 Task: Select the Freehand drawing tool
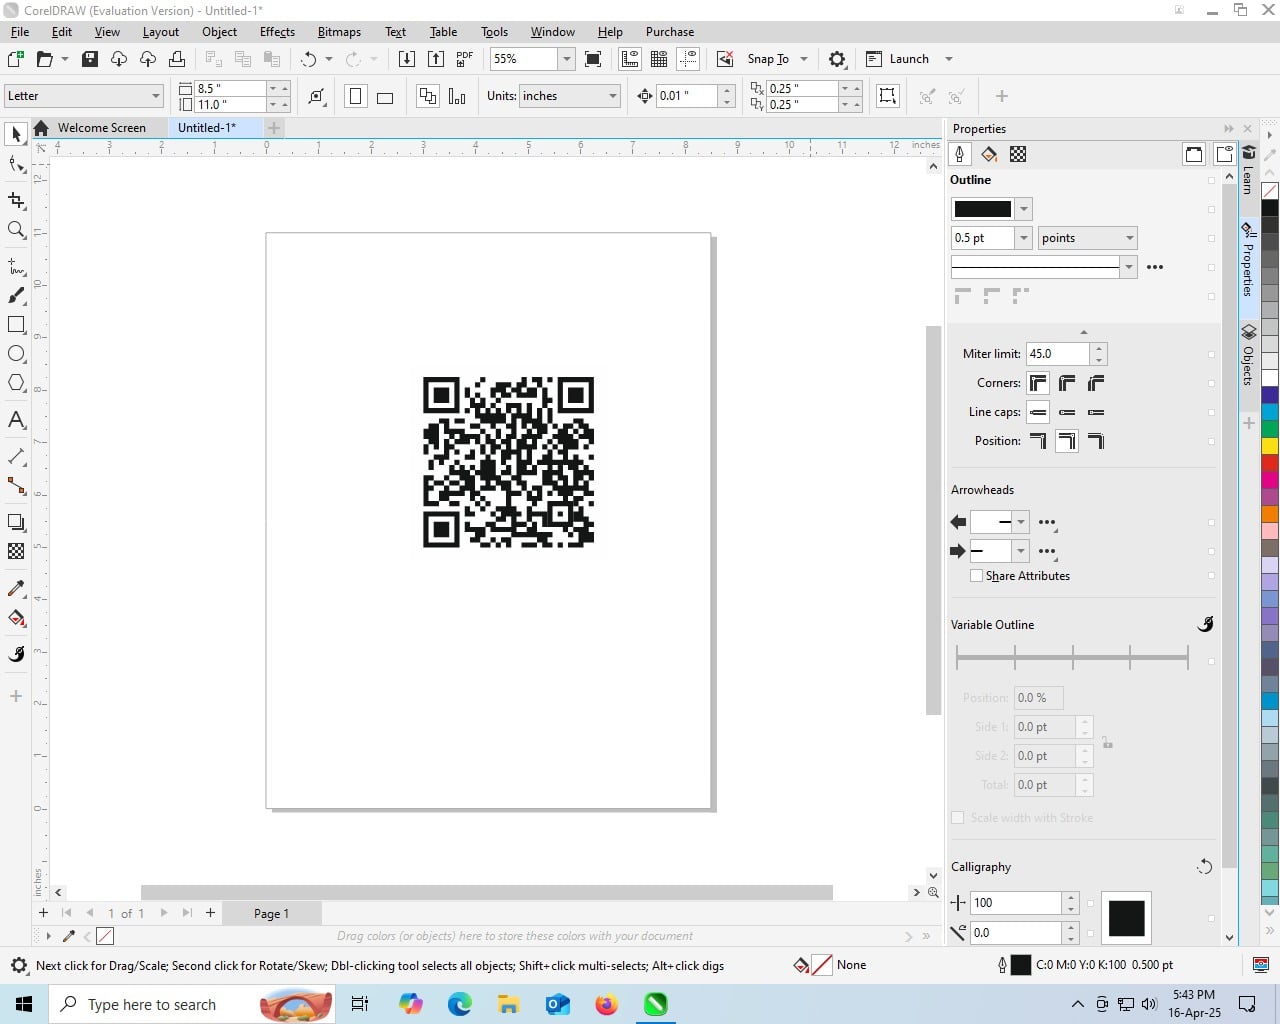16,267
